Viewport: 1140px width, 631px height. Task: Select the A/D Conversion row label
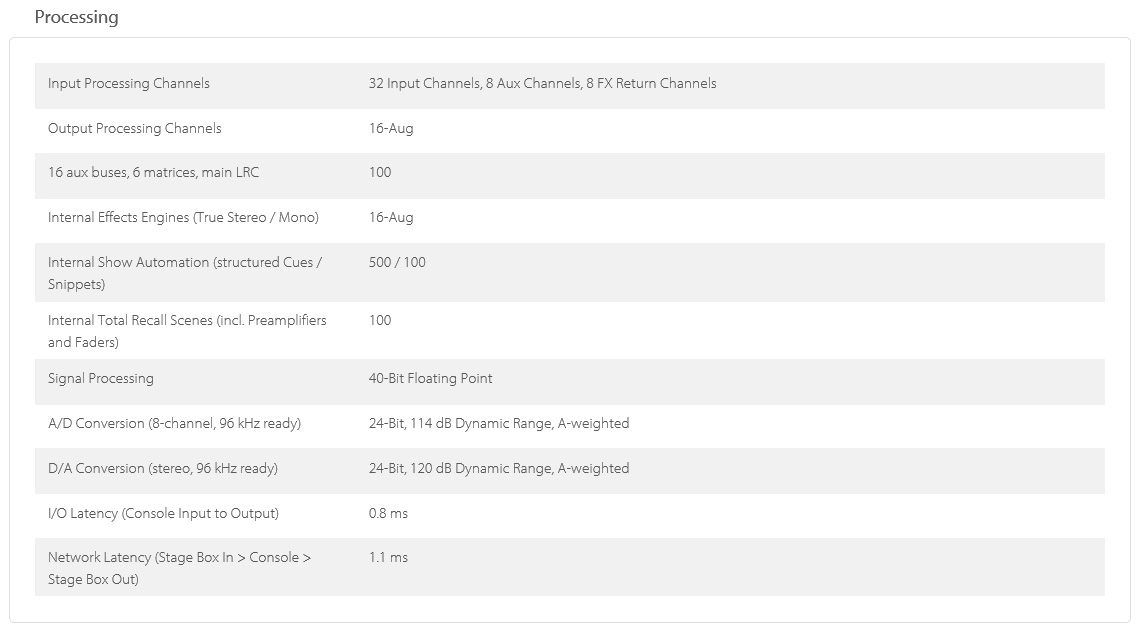tap(174, 423)
